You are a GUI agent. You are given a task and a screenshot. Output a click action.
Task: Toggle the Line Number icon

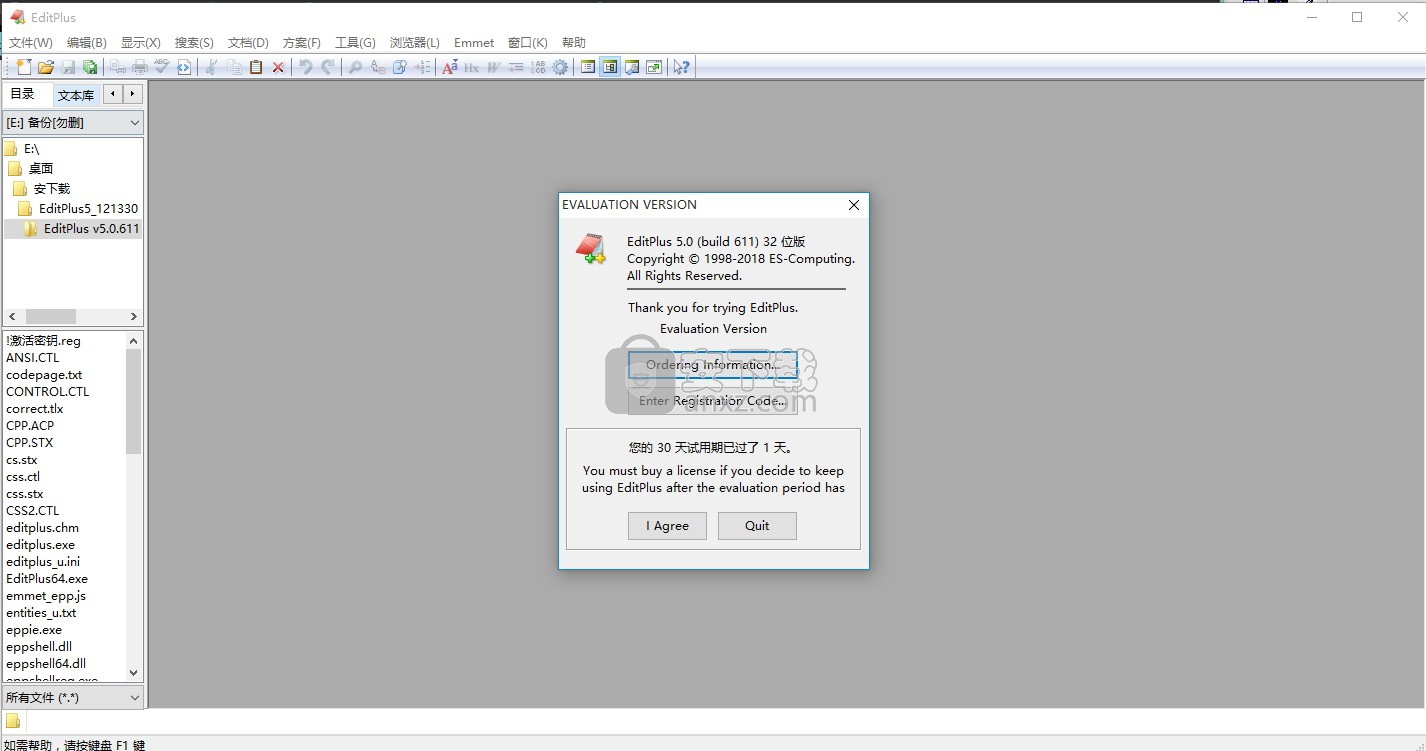point(537,67)
